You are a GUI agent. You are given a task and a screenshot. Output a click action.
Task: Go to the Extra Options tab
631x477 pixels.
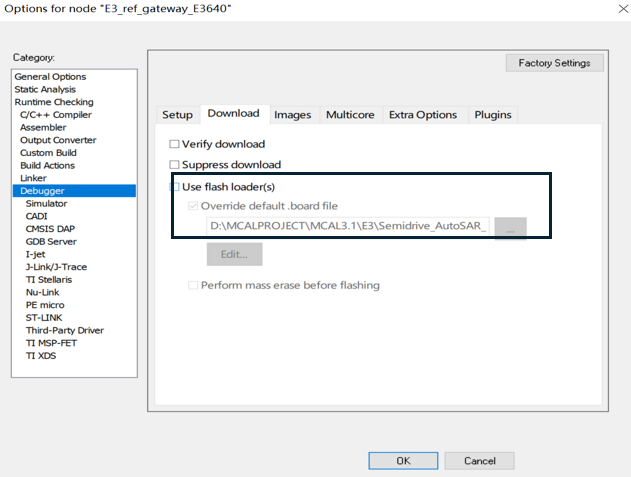coord(422,115)
